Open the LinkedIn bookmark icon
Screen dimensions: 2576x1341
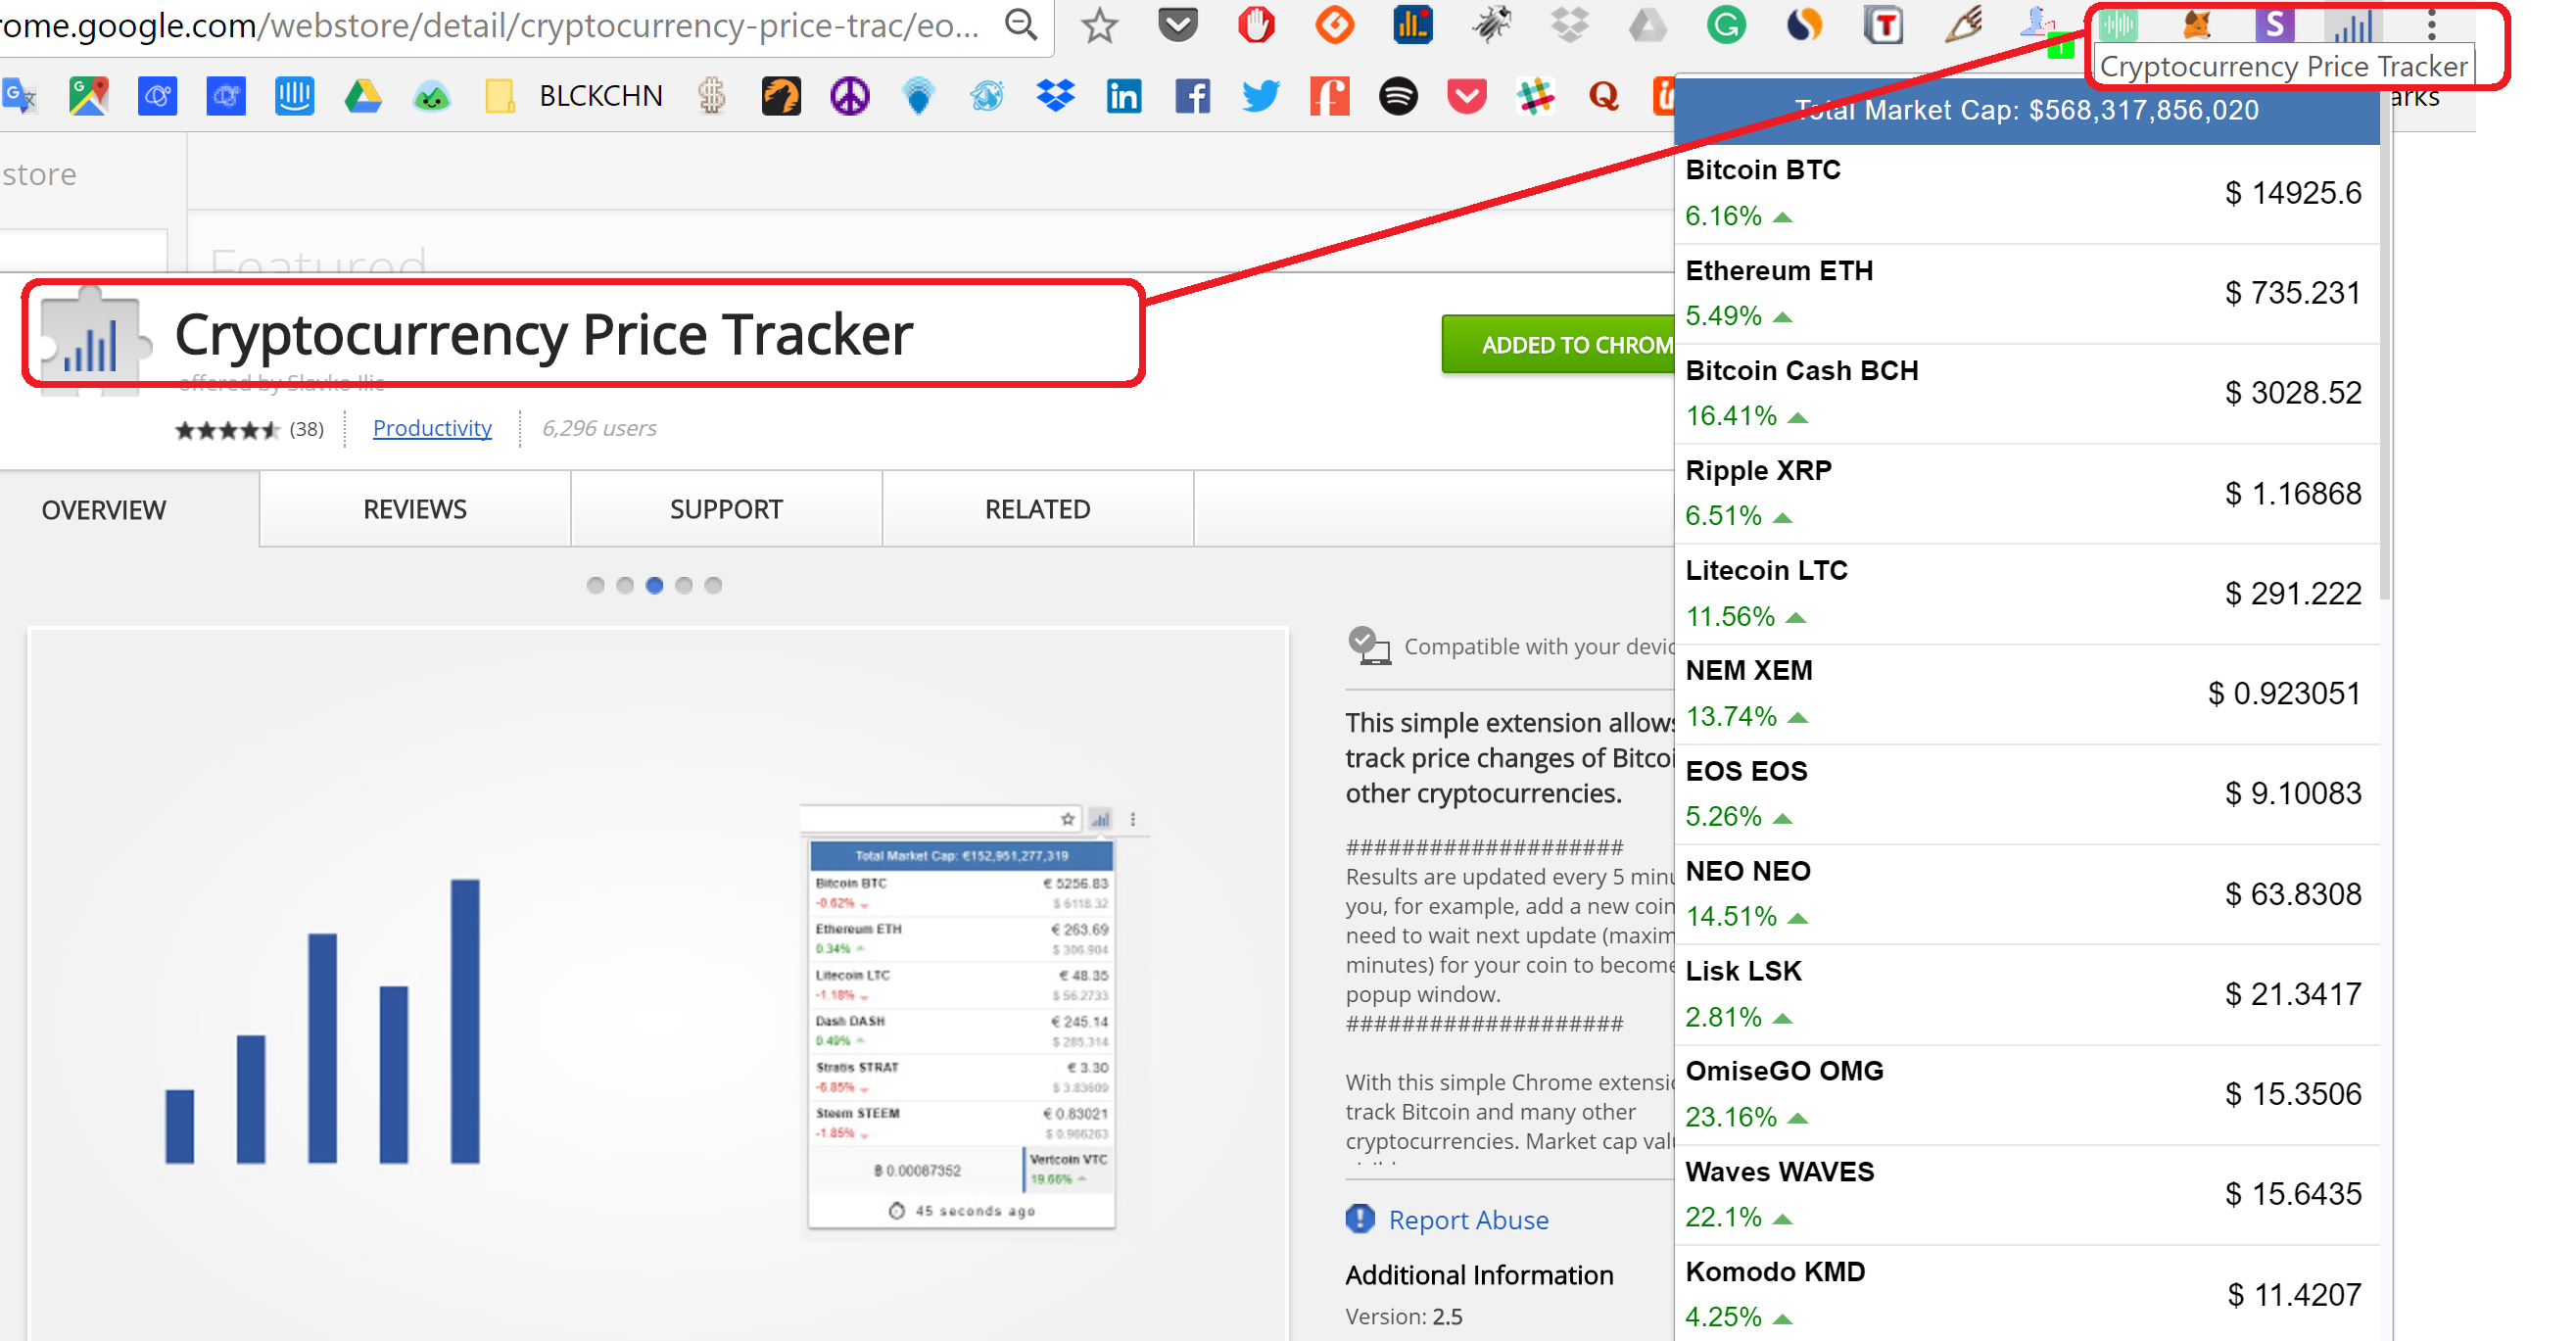click(x=1123, y=96)
